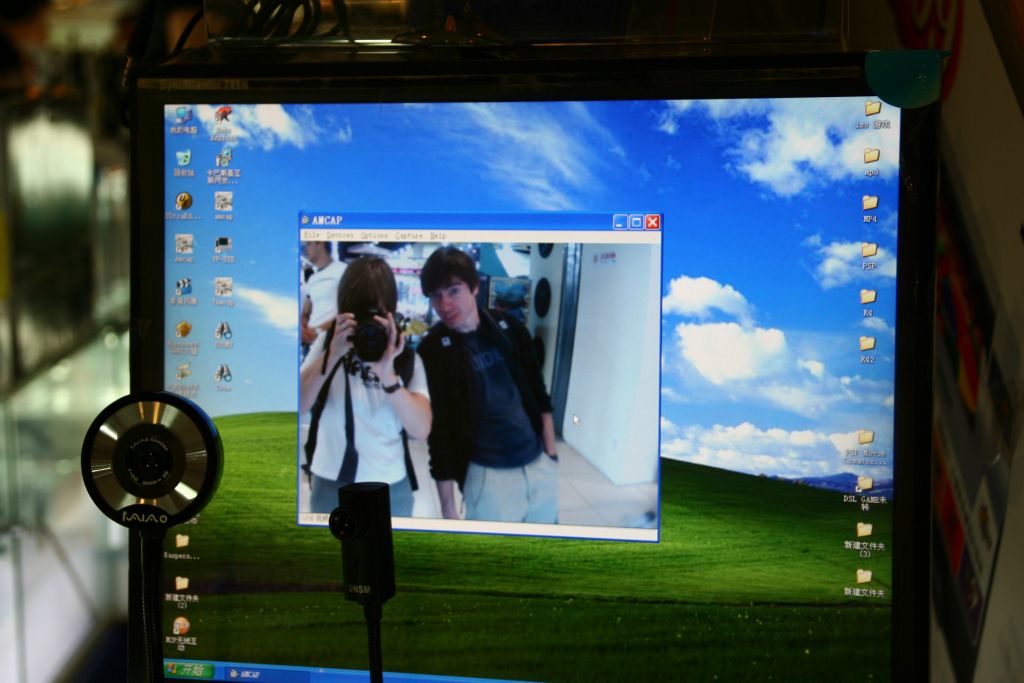
Task: Open the Help menu in AMCAP
Action: (438, 236)
